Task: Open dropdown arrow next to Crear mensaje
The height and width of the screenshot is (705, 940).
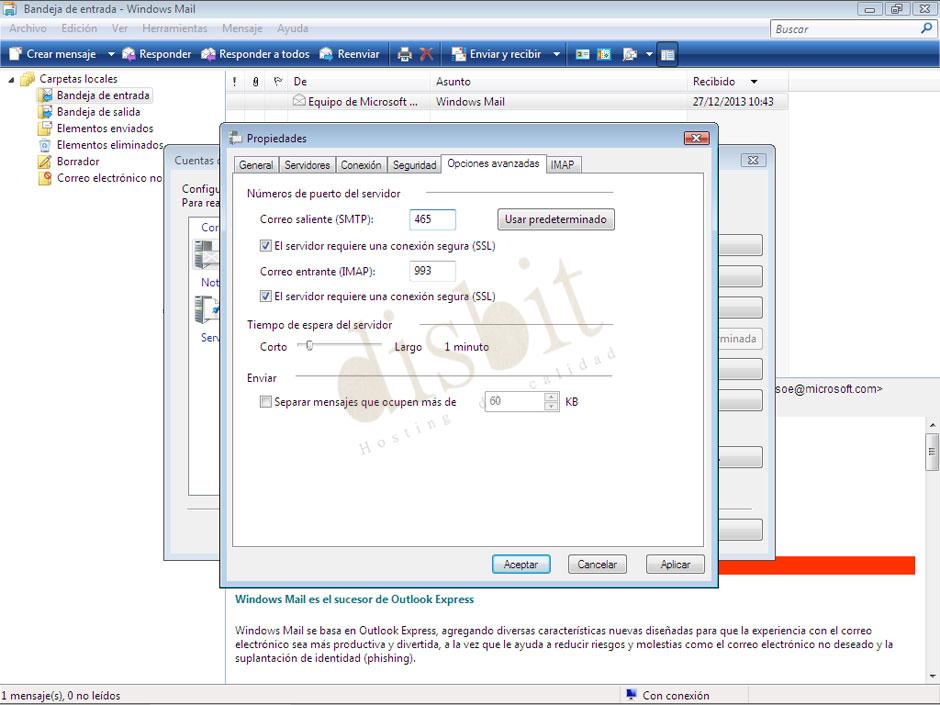Action: (x=111, y=54)
